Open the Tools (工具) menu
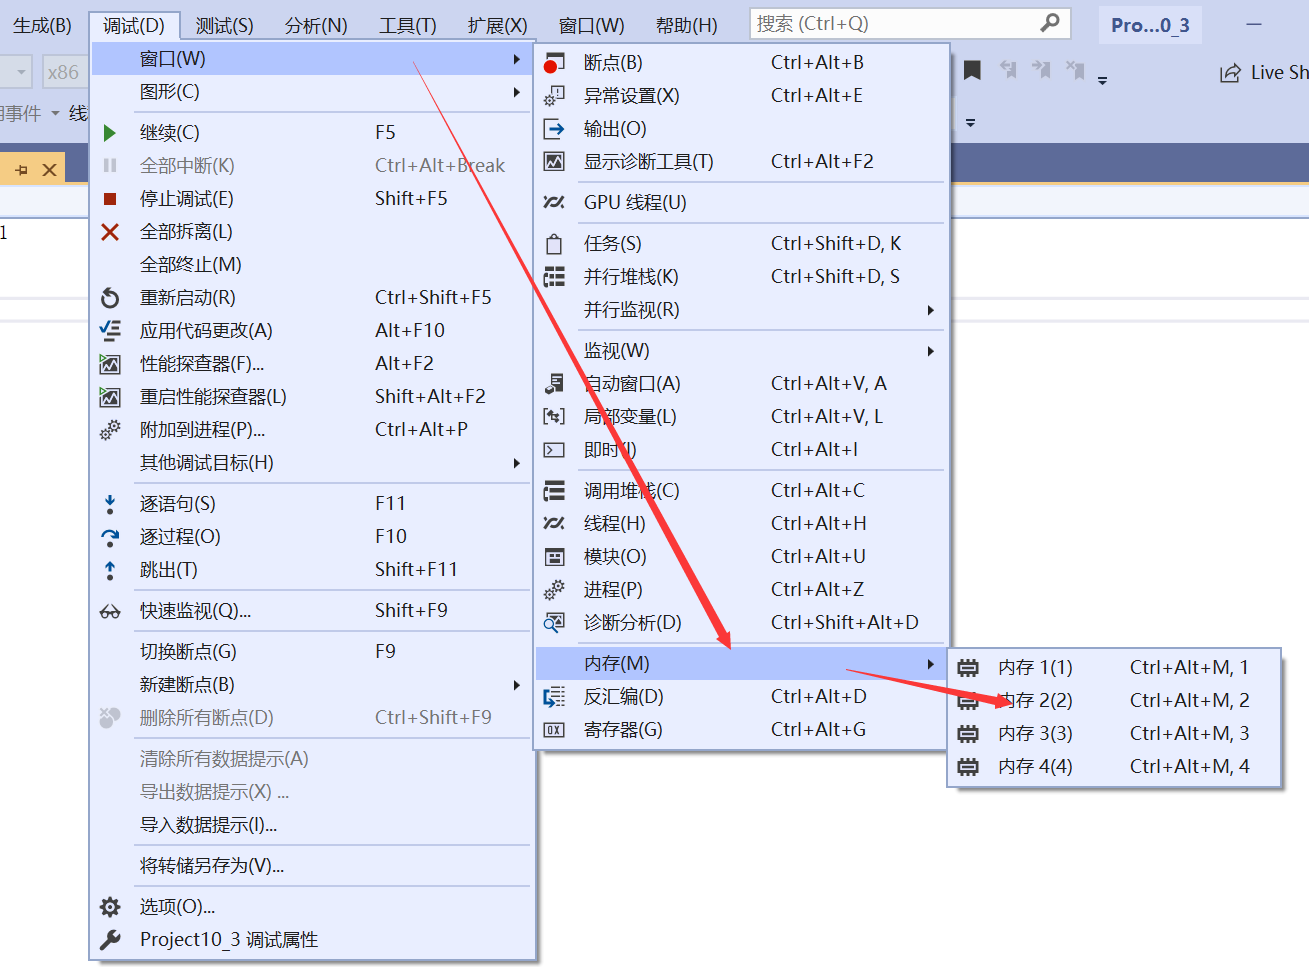 pyautogui.click(x=408, y=25)
